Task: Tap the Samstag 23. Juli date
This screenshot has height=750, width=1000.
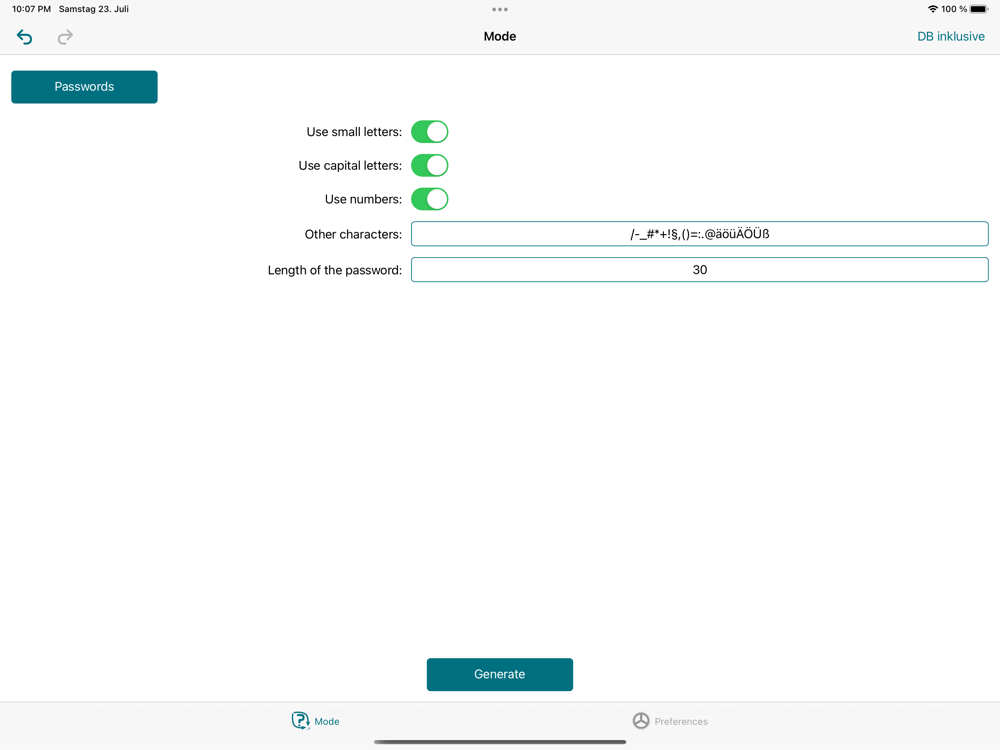Action: 94,9
